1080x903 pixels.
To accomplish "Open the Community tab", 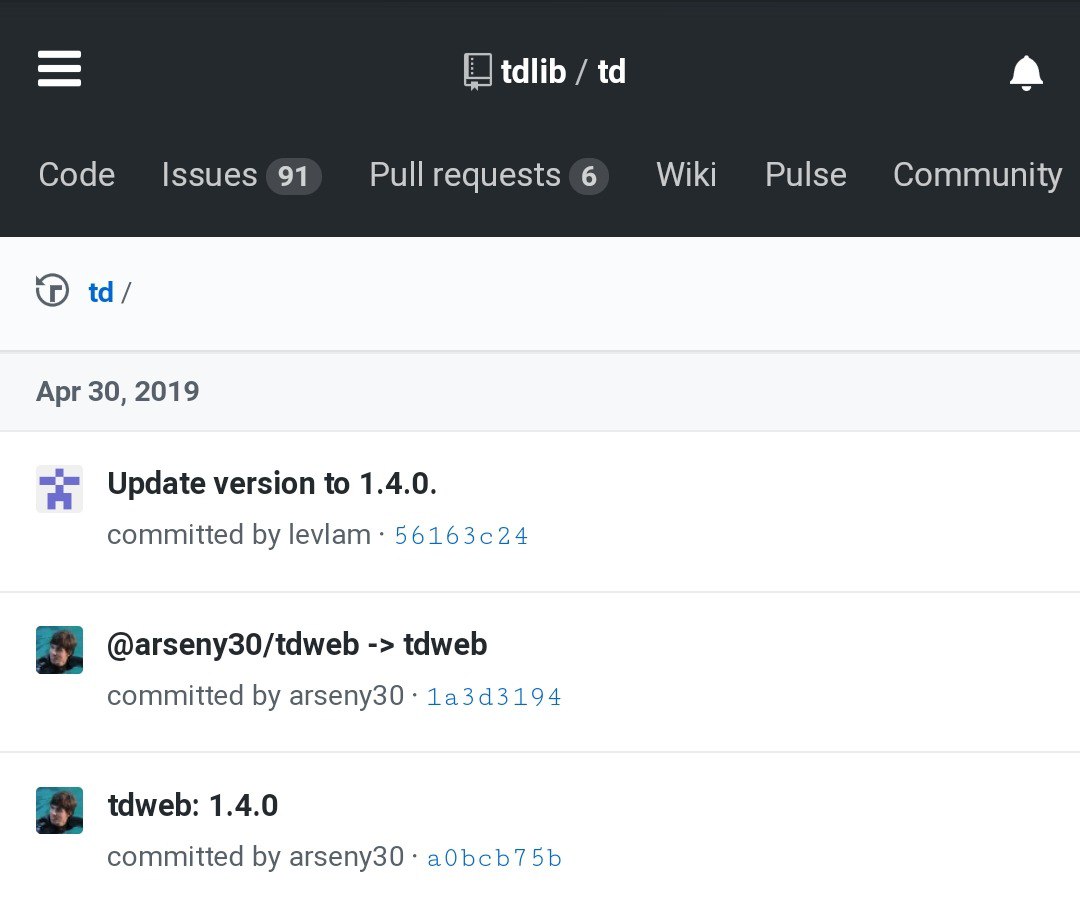I will point(977,175).
